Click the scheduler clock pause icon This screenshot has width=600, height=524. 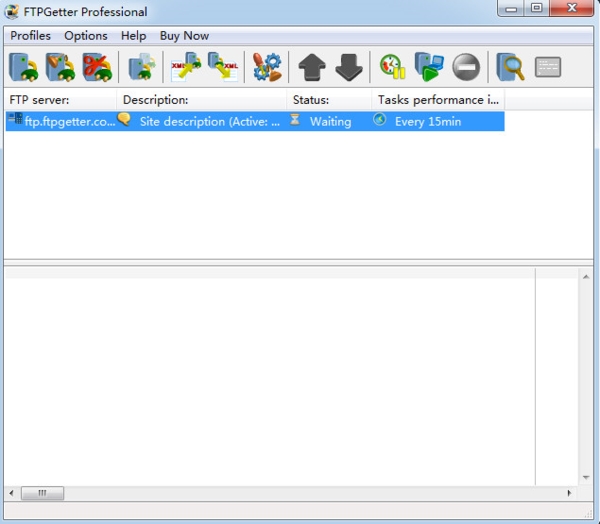point(393,67)
